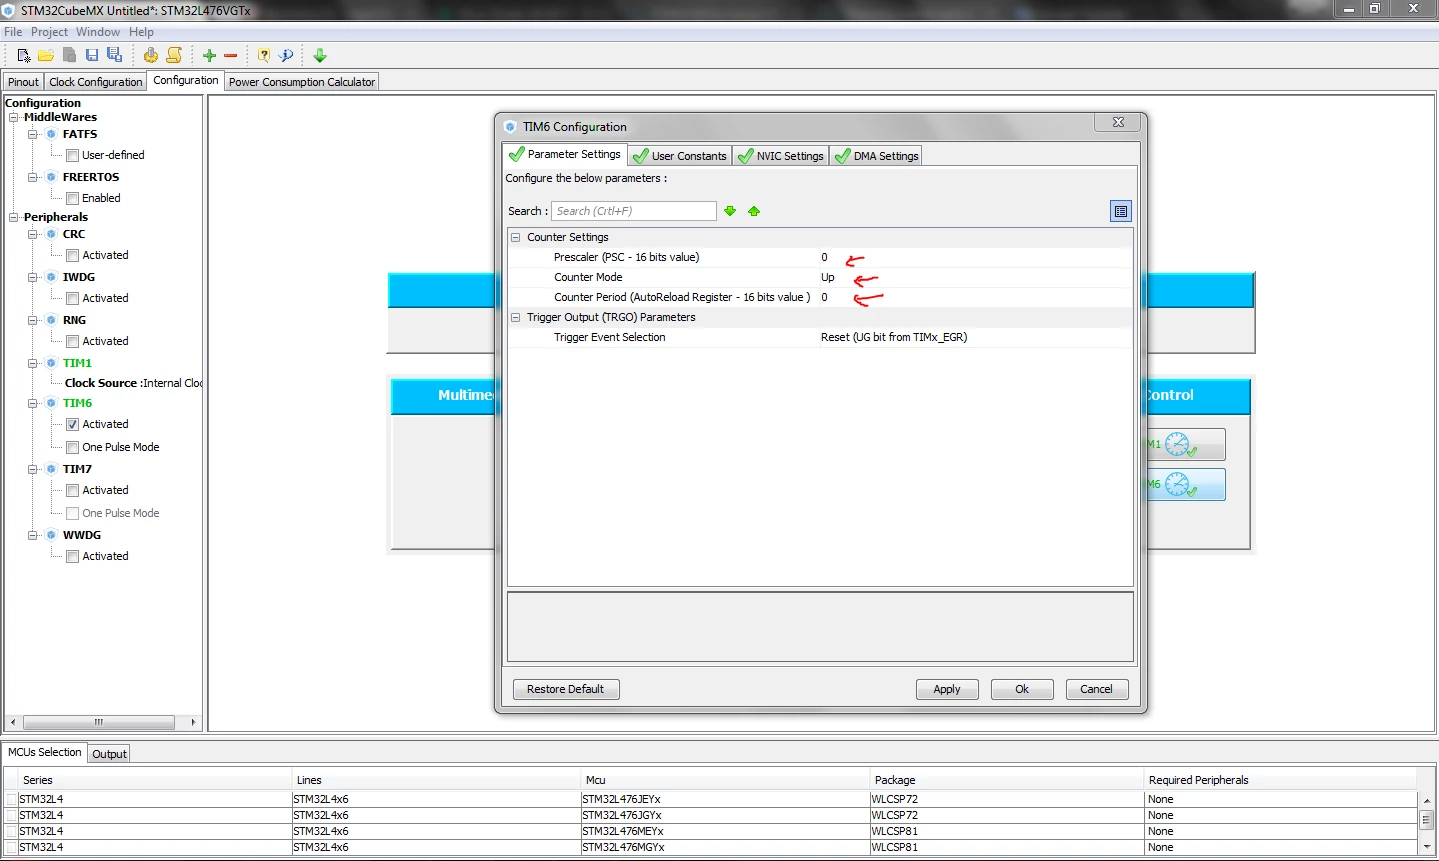
Task: Click the Prescaler (PSC) value field
Action: pyautogui.click(x=975, y=257)
